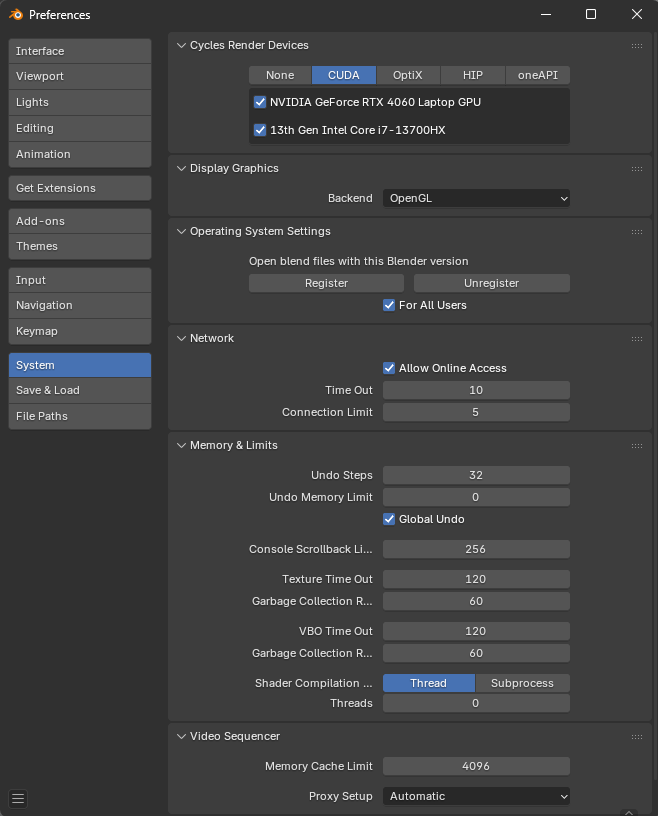Minimize the Preferences window
The height and width of the screenshot is (816, 658).
[546, 14]
